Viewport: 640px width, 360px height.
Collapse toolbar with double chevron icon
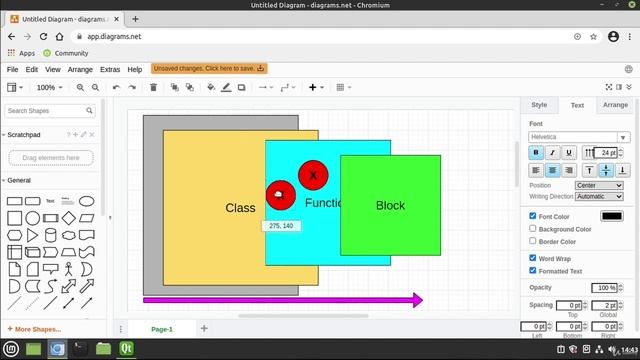[x=629, y=87]
